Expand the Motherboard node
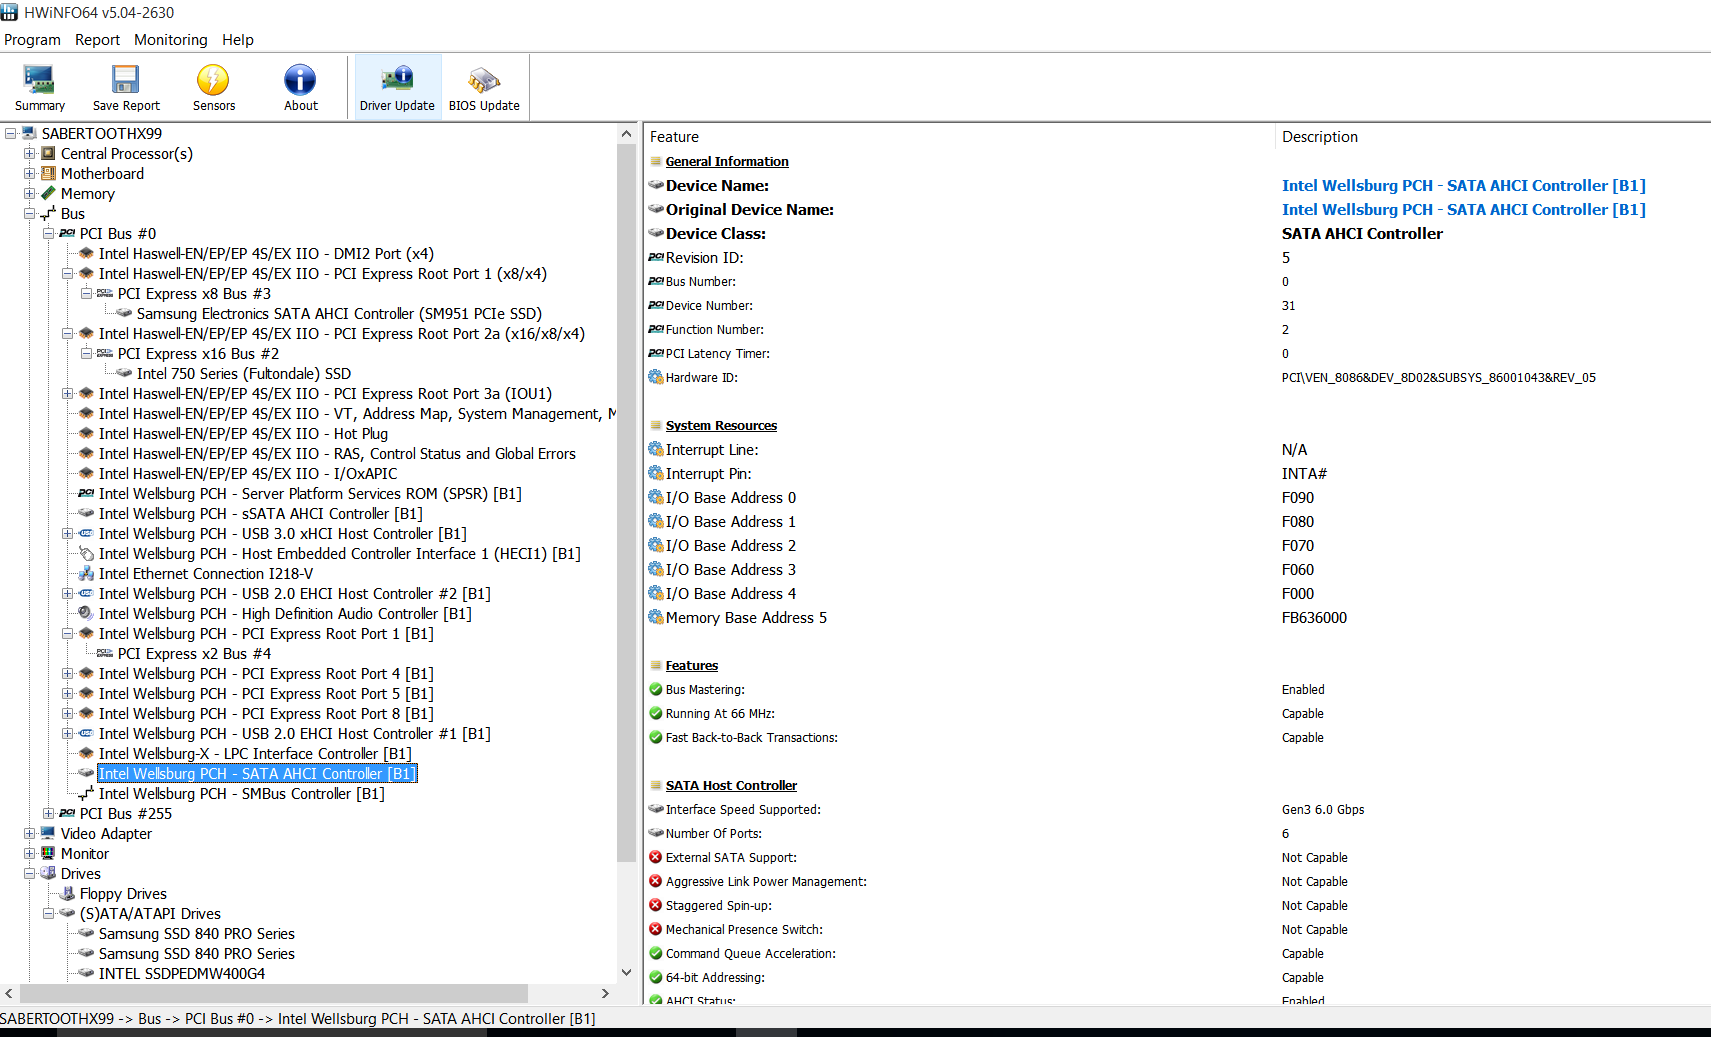Viewport: 1711px width, 1037px height. click(29, 173)
